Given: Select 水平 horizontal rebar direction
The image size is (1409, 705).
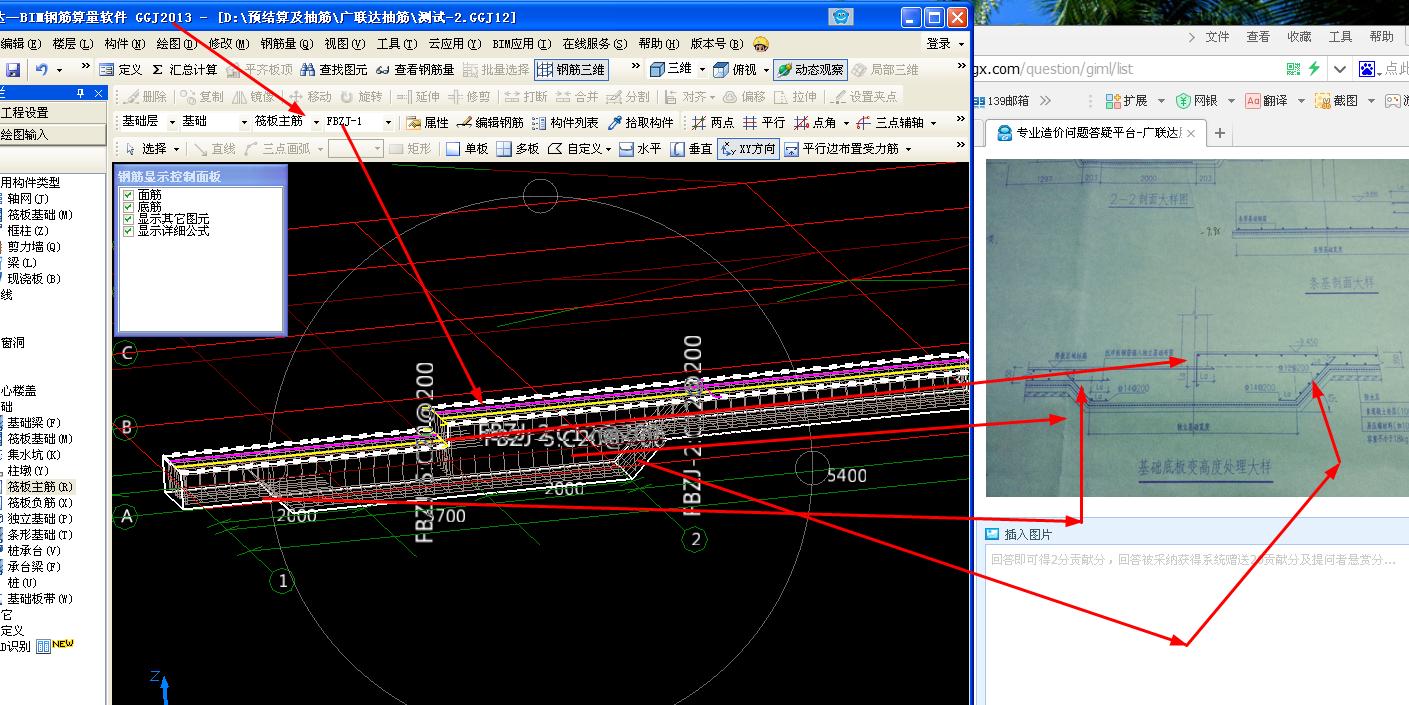Looking at the screenshot, I should coord(640,149).
